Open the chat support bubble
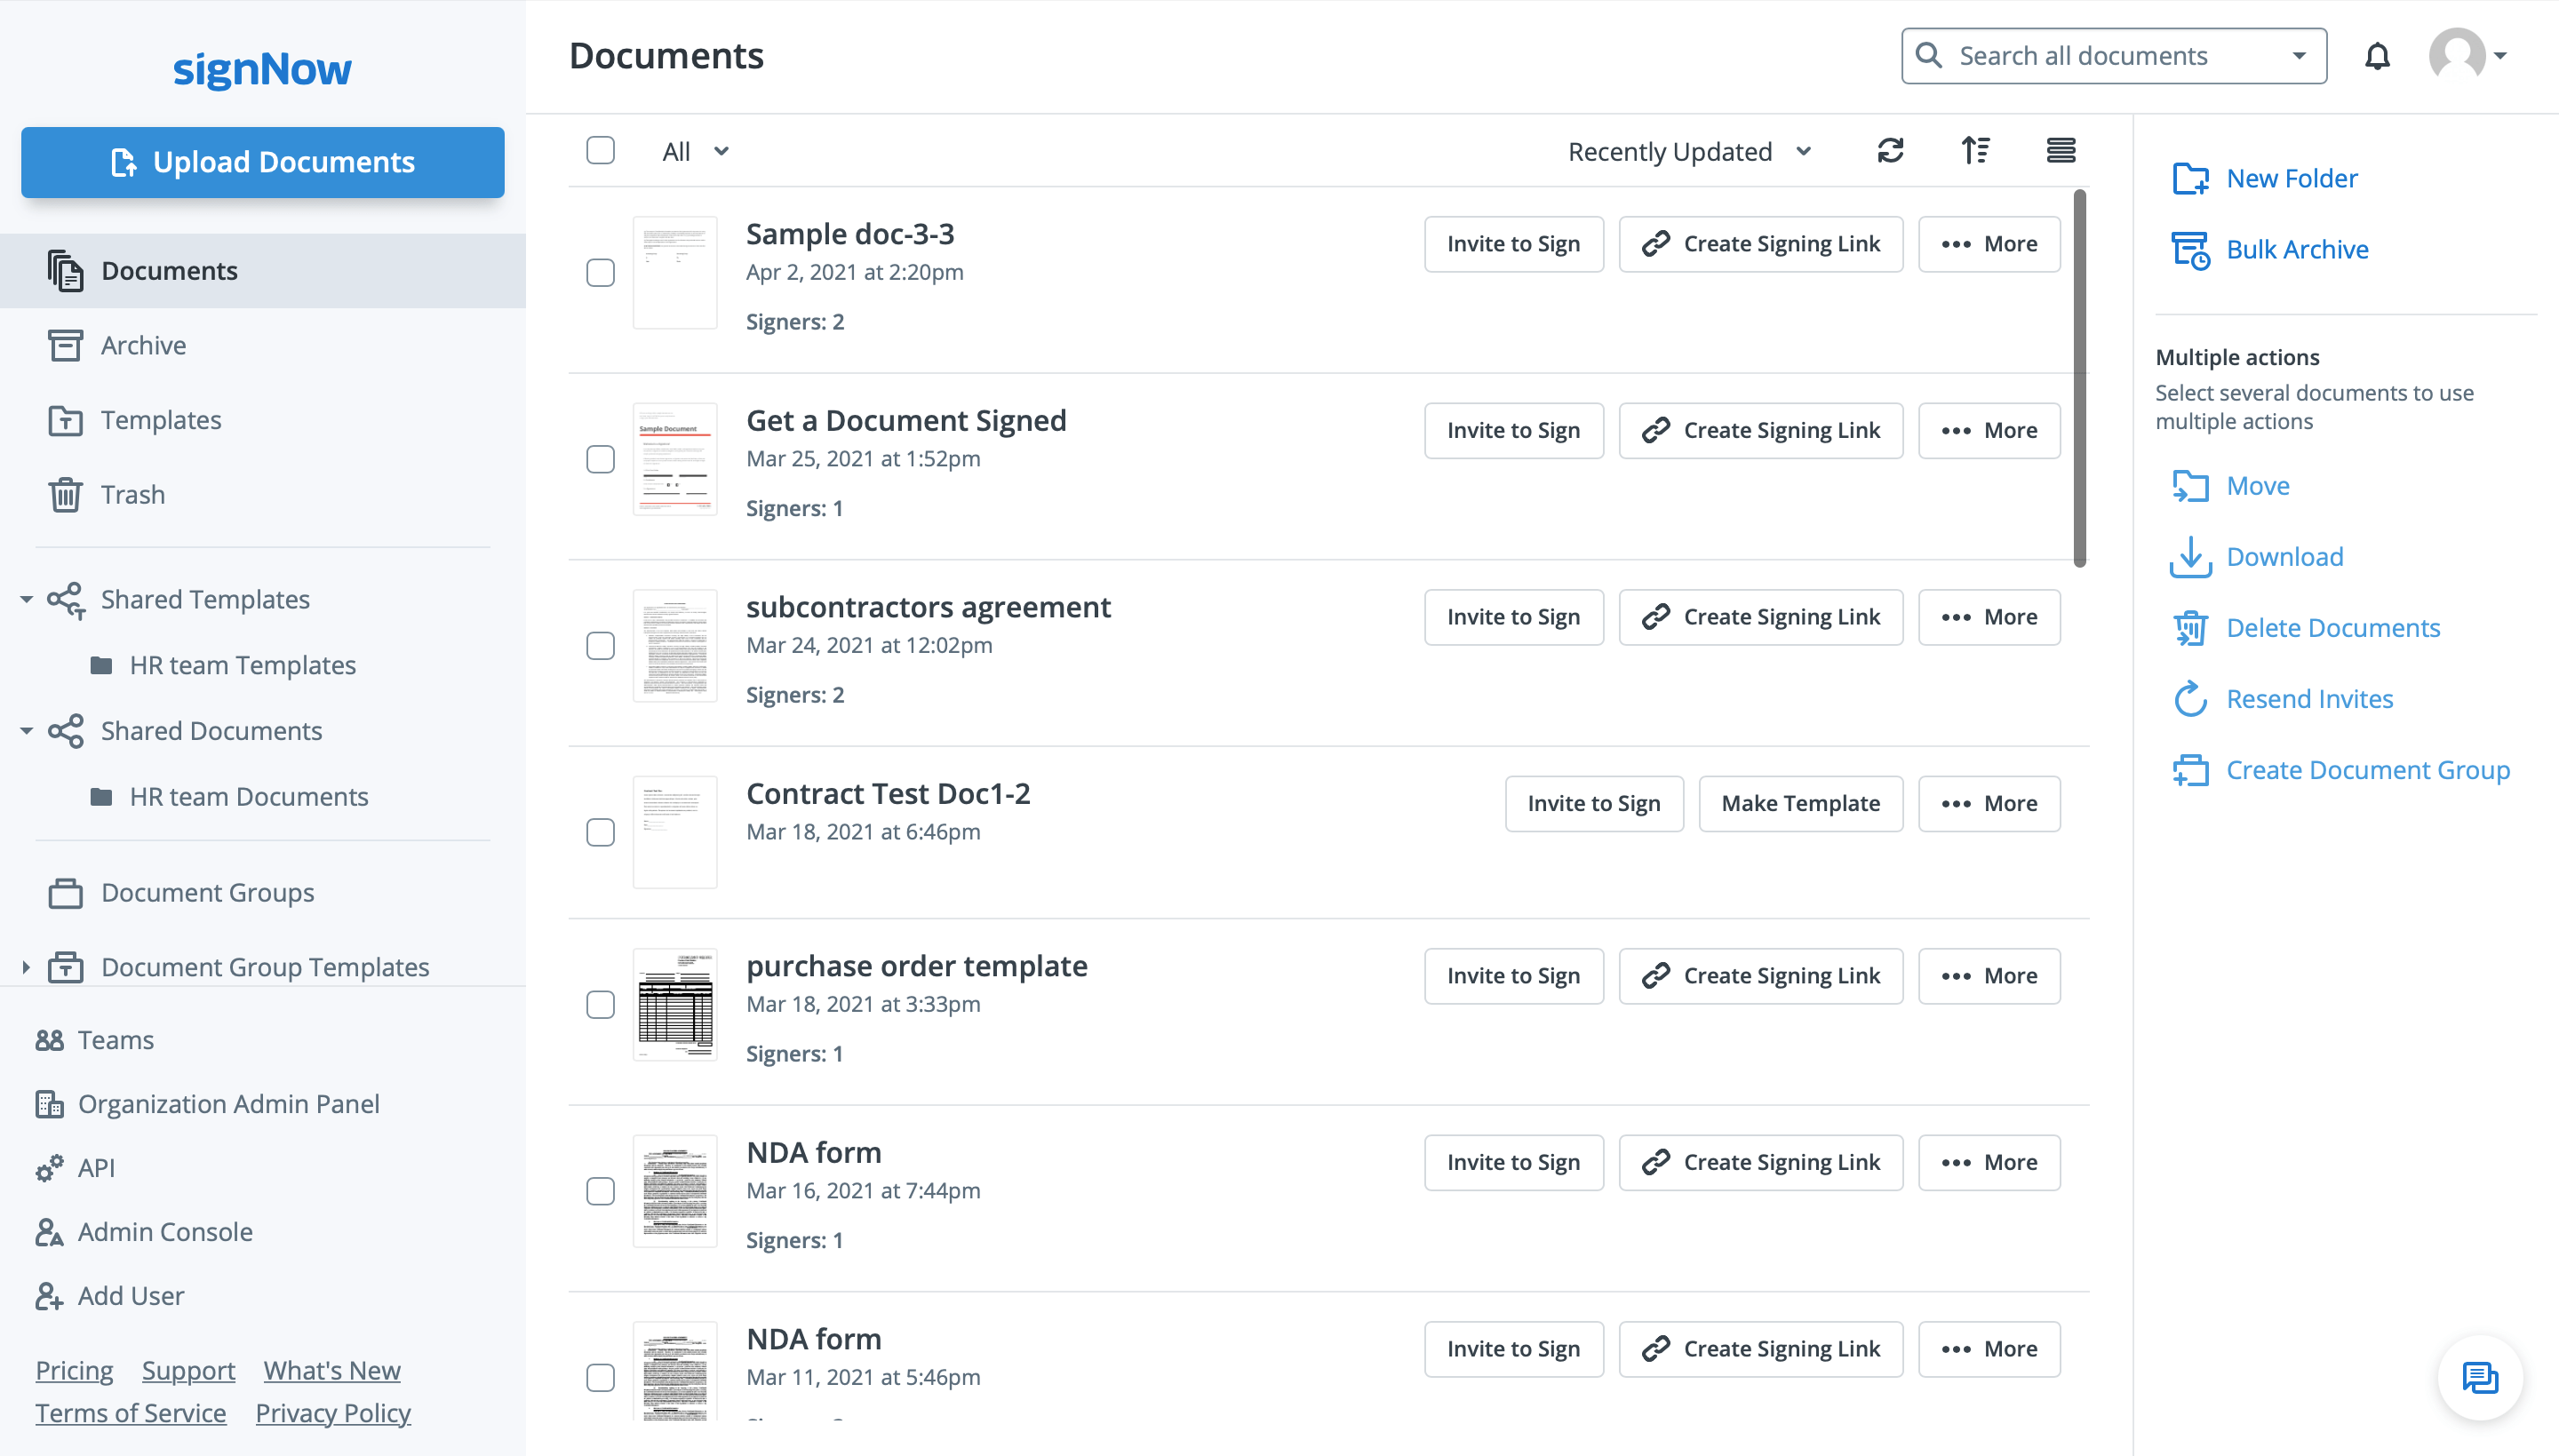Viewport: 2559px width, 1456px height. pos(2479,1378)
